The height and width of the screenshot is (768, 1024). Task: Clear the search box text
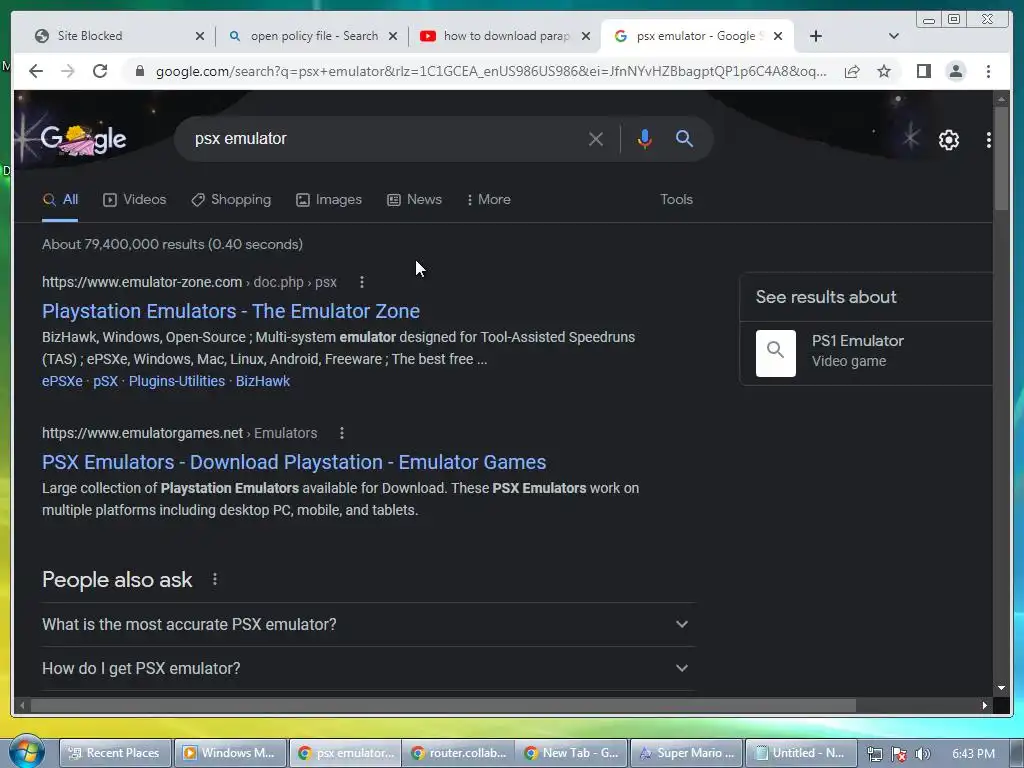point(596,139)
